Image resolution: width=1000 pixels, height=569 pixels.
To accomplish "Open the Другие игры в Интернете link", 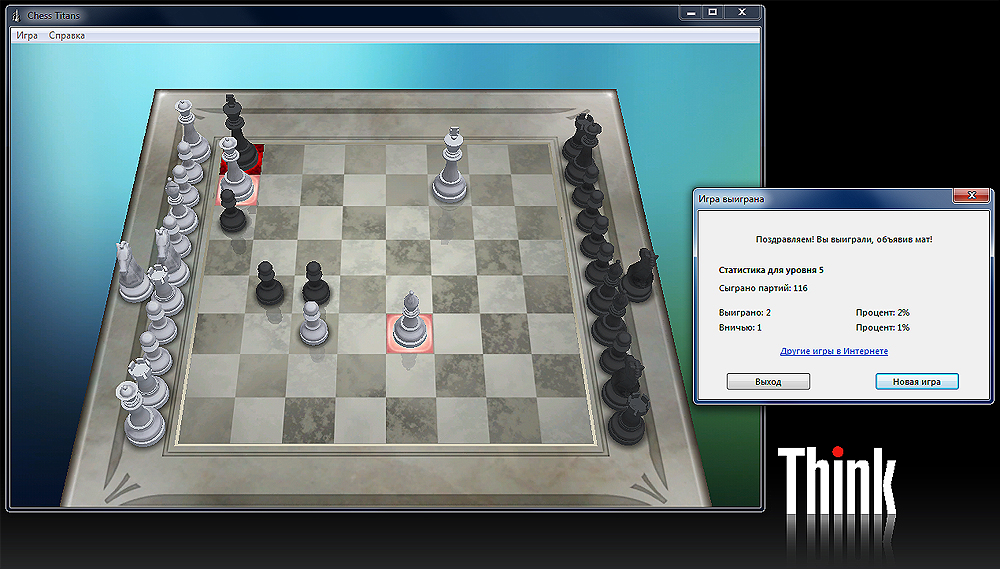I will (834, 351).
